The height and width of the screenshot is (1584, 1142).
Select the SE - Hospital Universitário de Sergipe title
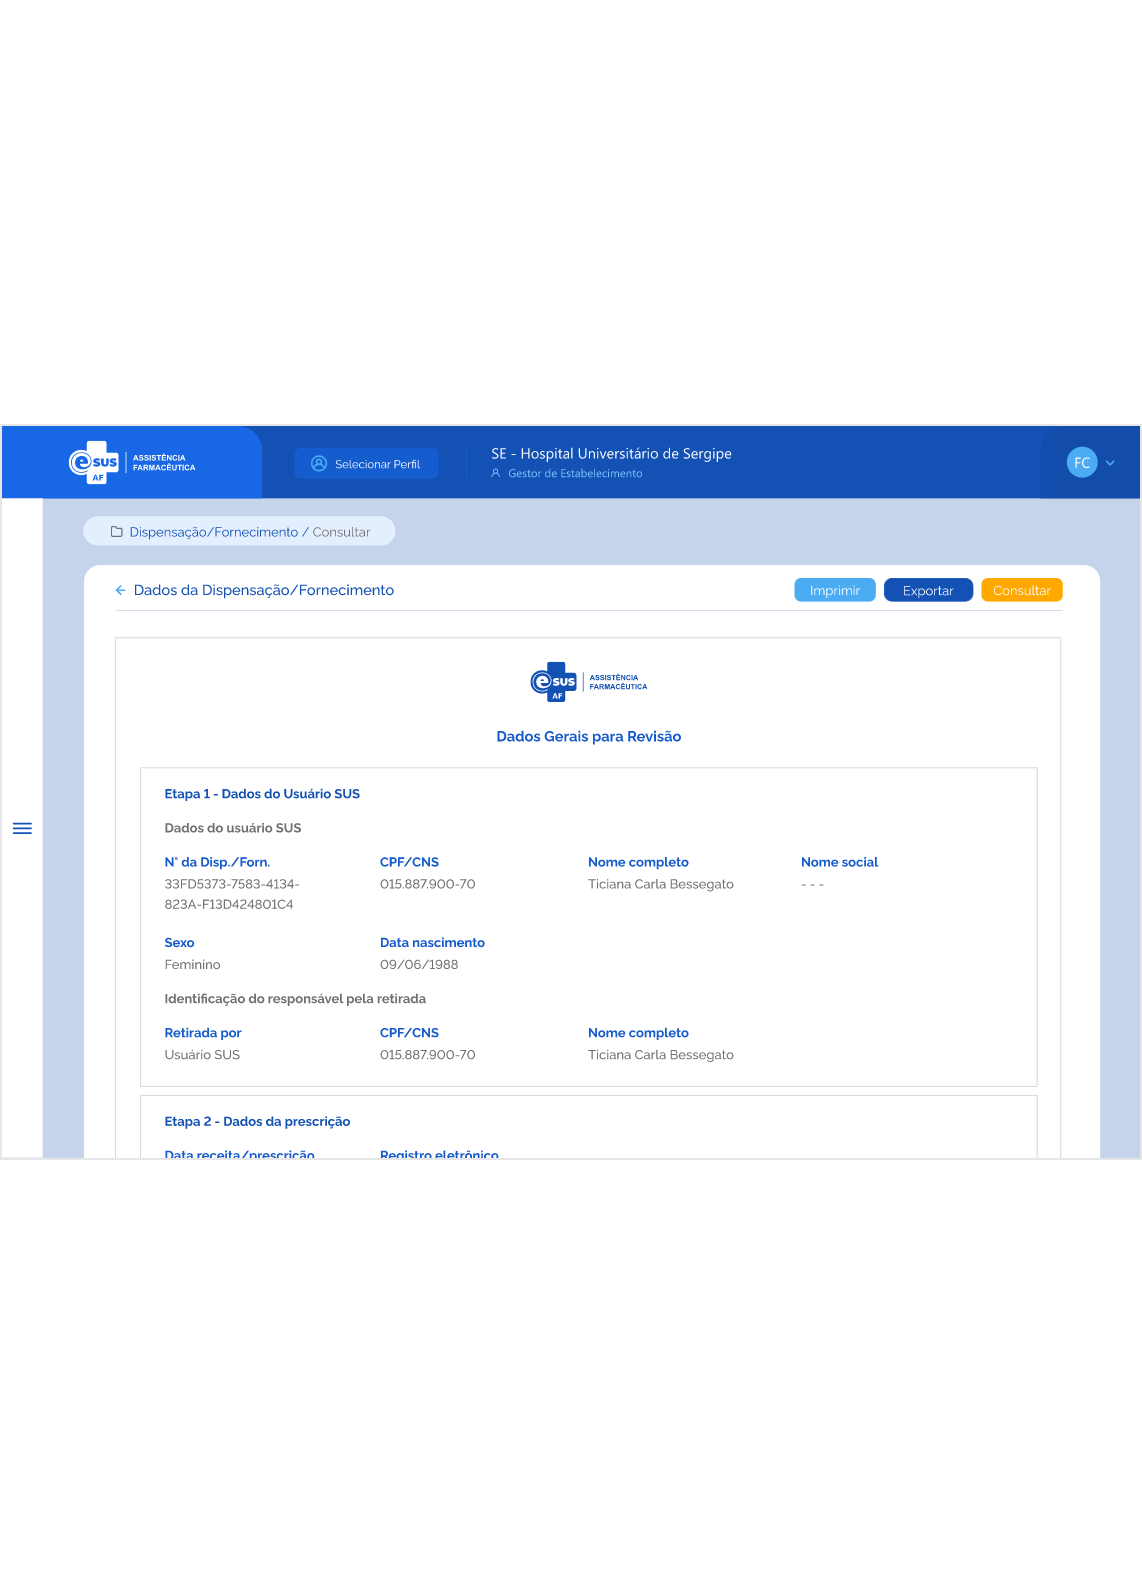611,454
